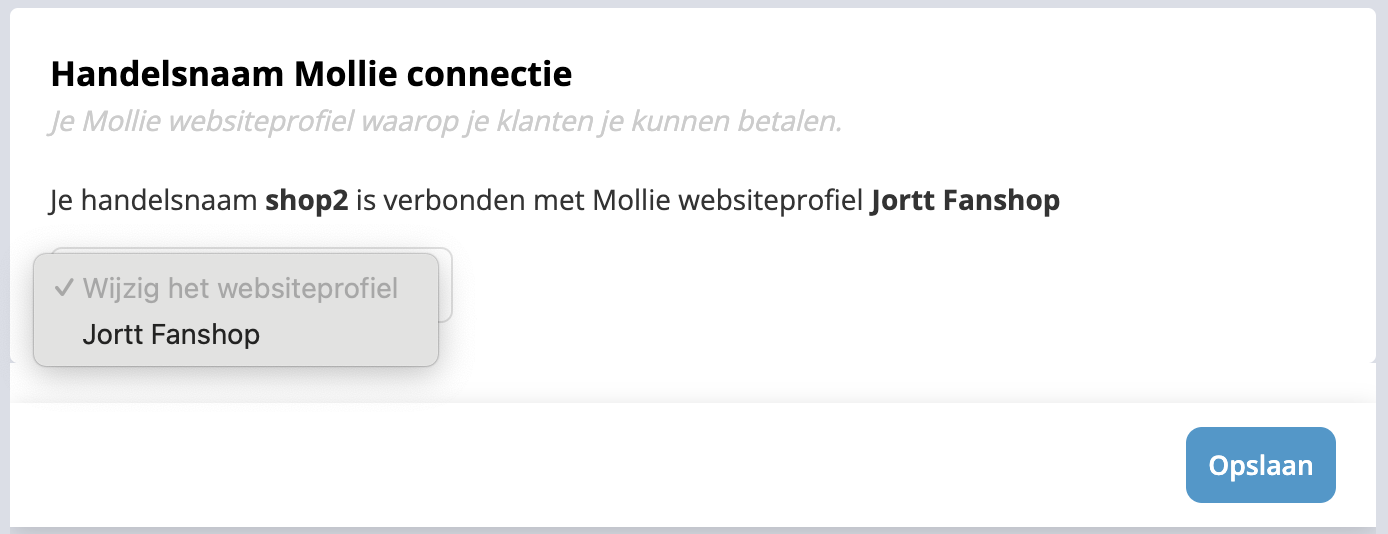1388x534 pixels.
Task: Click the 'Handelsnaam Mollie connectie' heading
Action: tap(311, 74)
